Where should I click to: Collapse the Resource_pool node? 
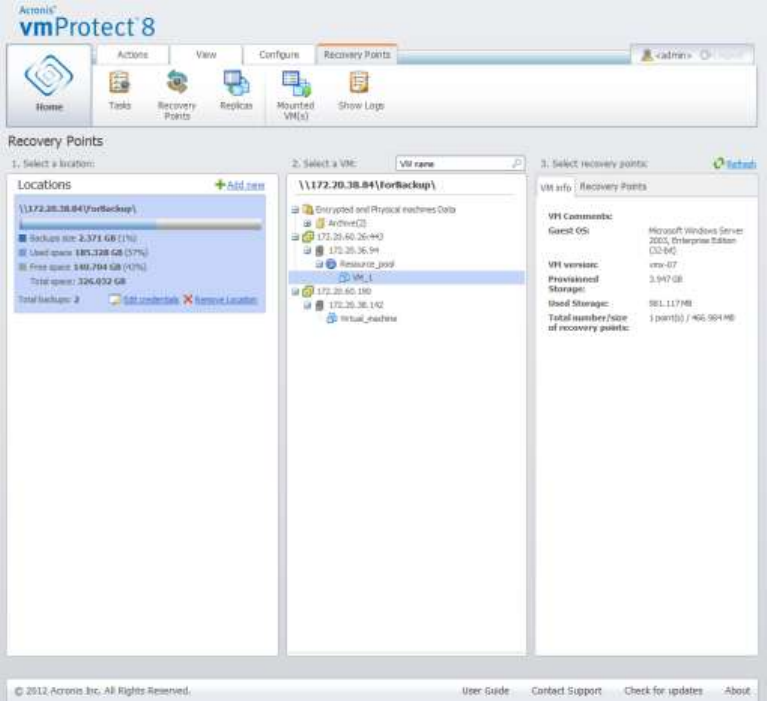(319, 265)
